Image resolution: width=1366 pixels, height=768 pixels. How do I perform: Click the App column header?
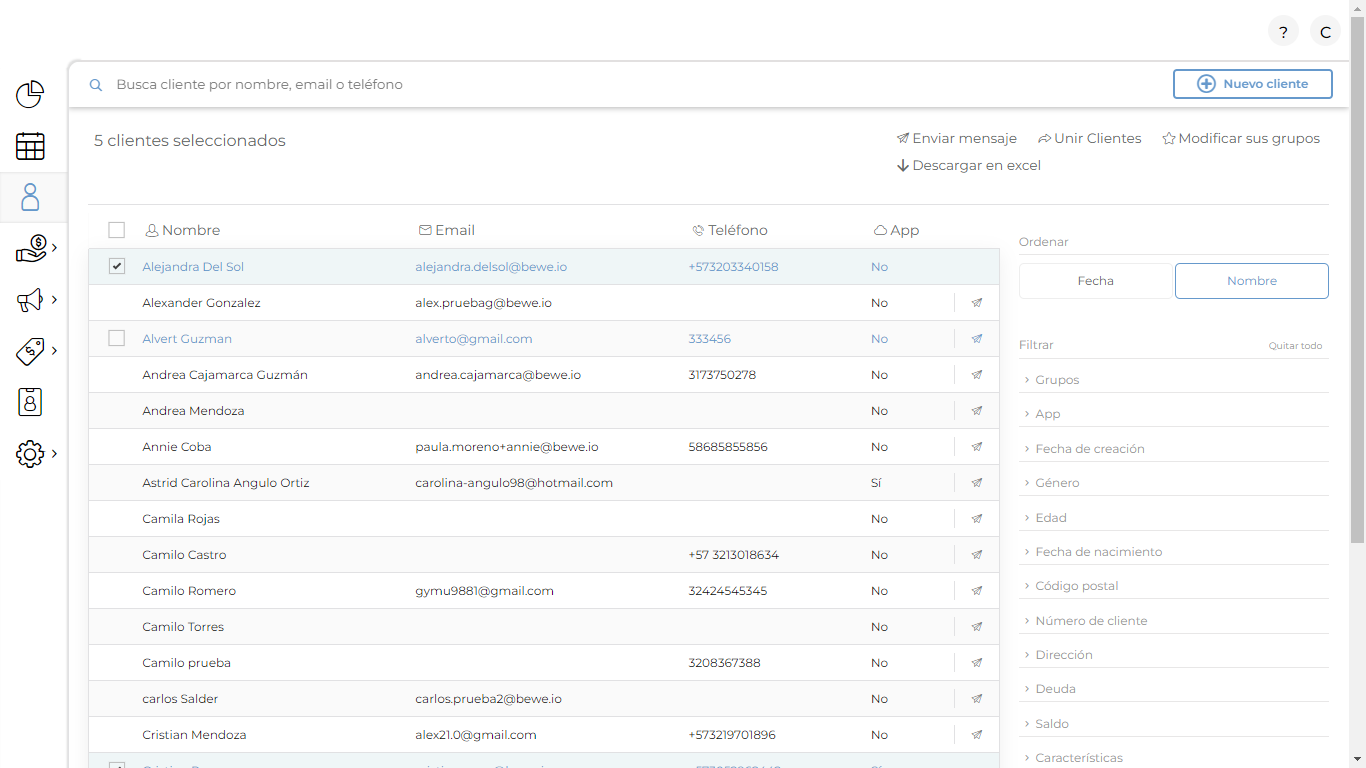(896, 230)
